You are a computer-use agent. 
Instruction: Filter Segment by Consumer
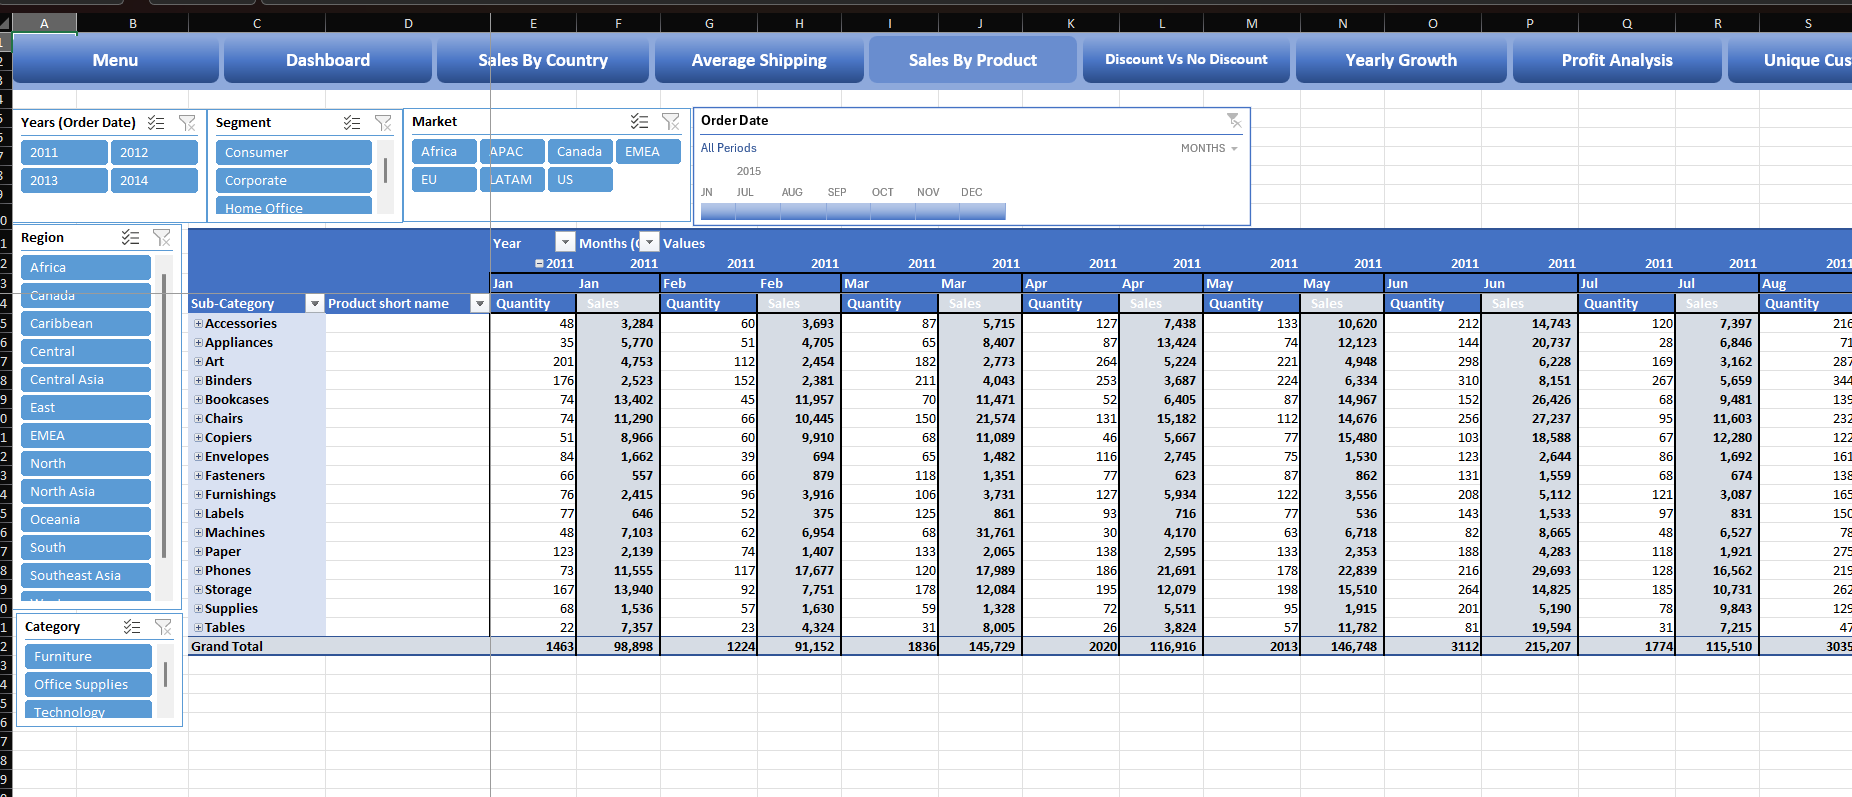pos(294,152)
